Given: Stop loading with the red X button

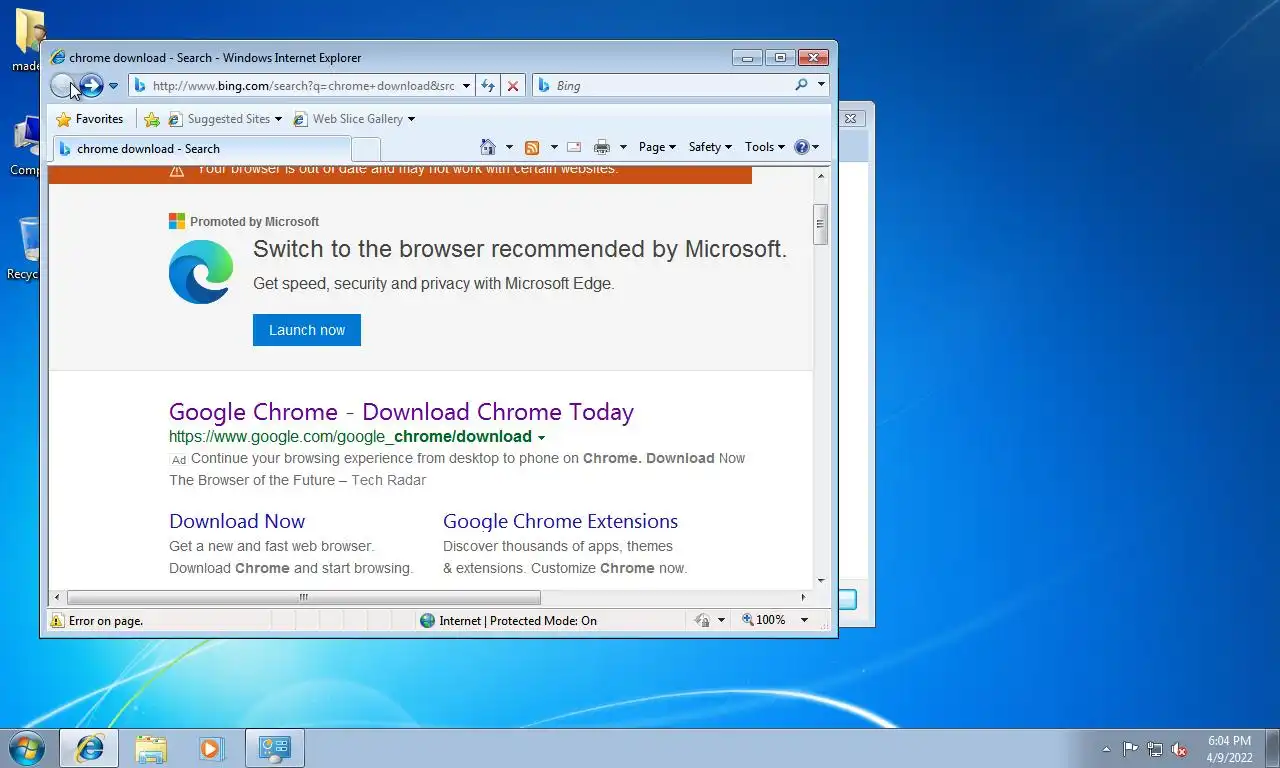Looking at the screenshot, I should 513,86.
